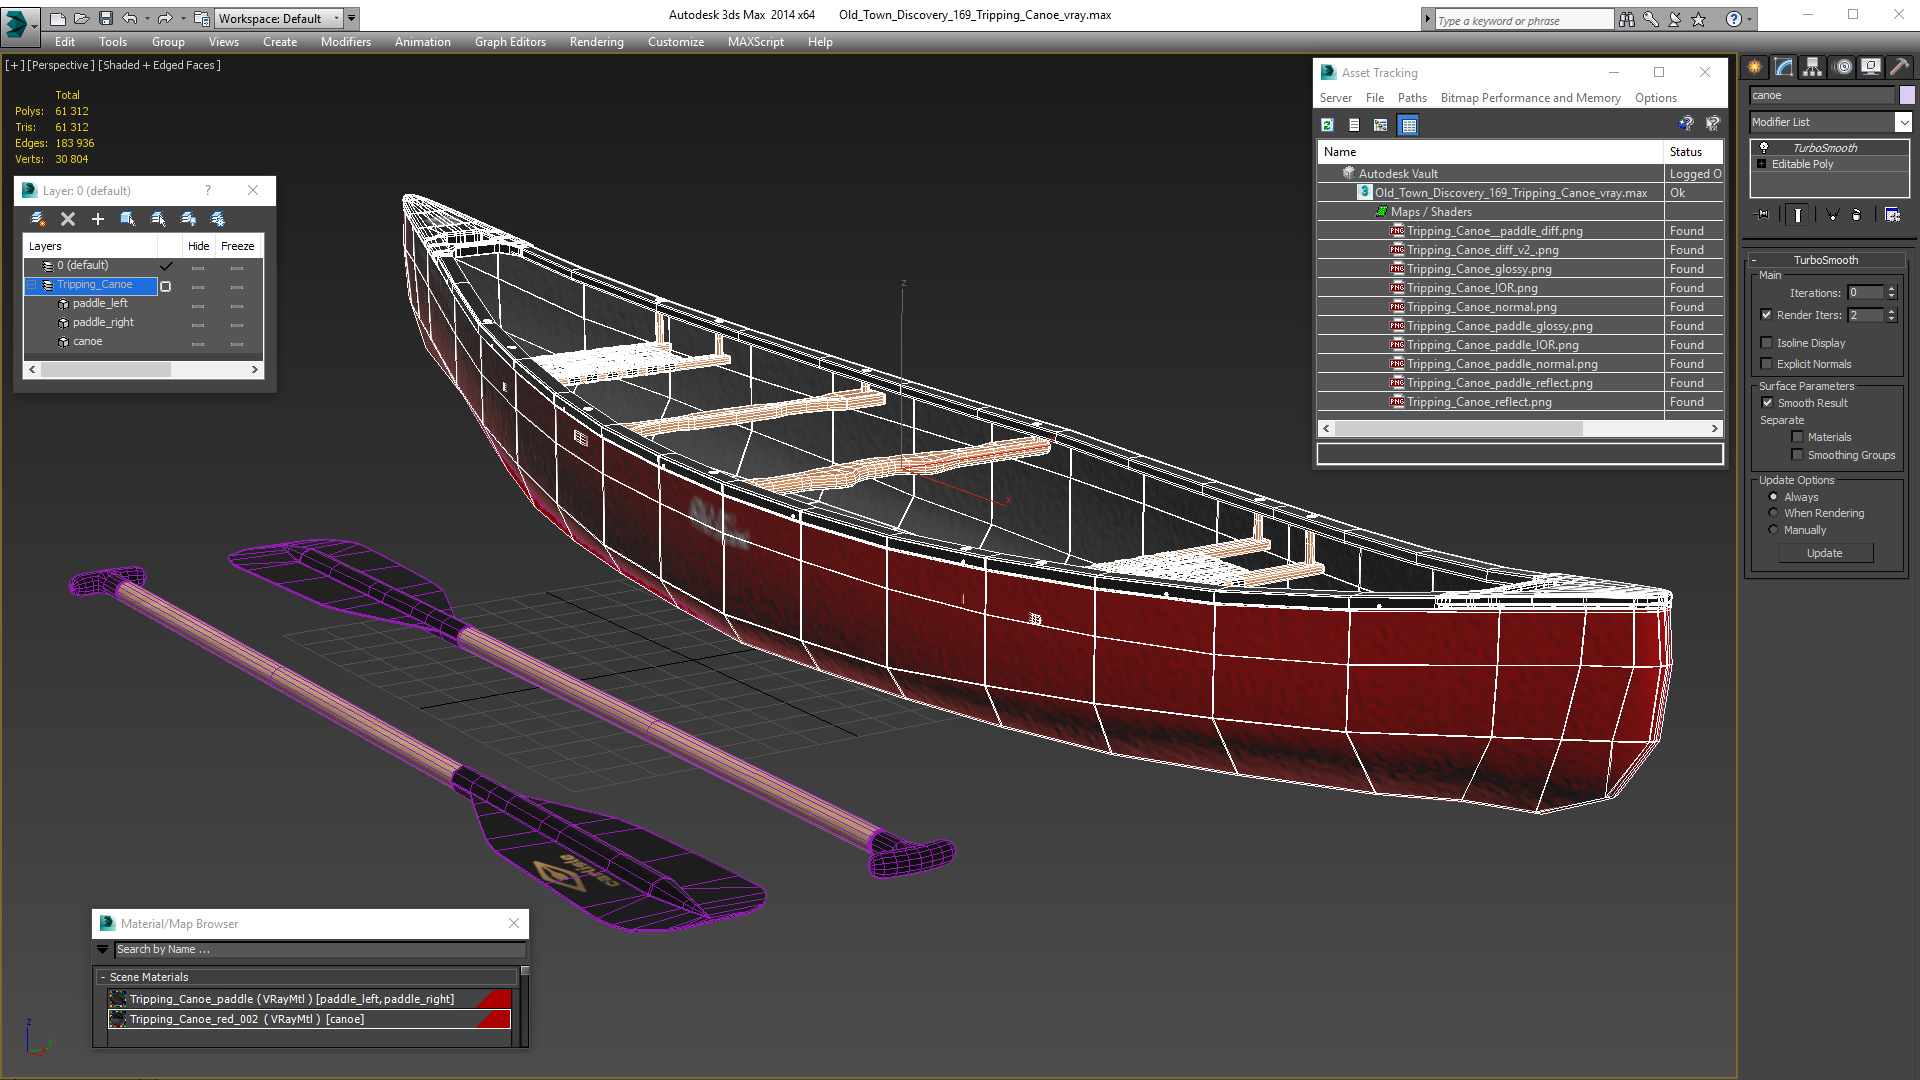Click the Project Folder icon beside Workspace
Viewport: 1920px width, 1080px height.
[201, 18]
